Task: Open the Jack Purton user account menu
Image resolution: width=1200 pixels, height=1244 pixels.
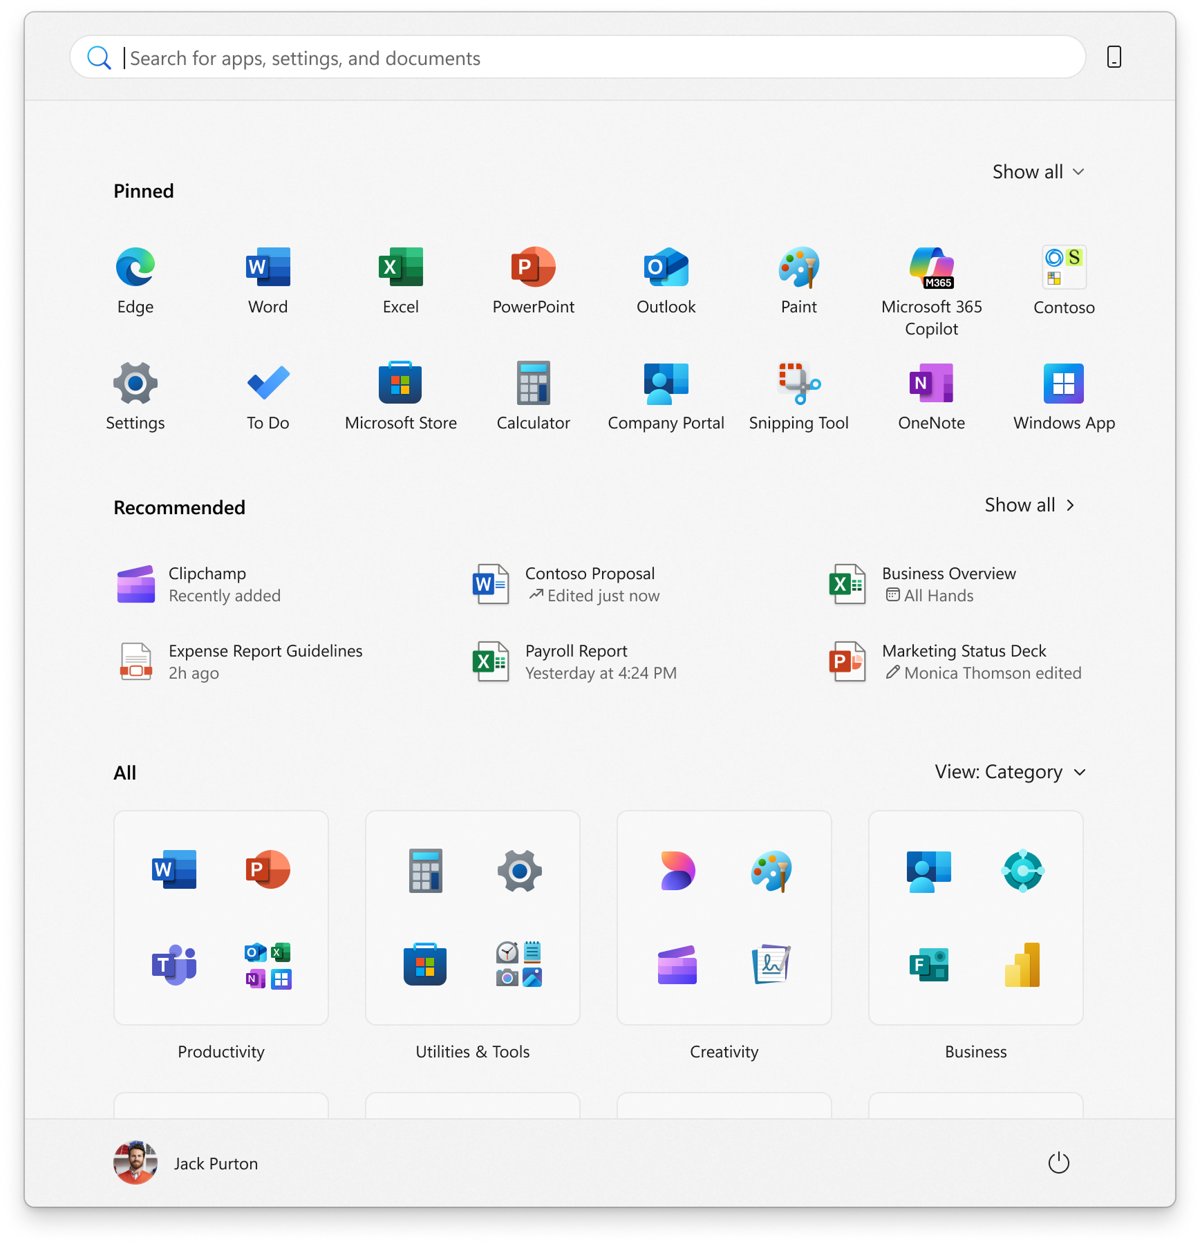Action: (x=186, y=1163)
